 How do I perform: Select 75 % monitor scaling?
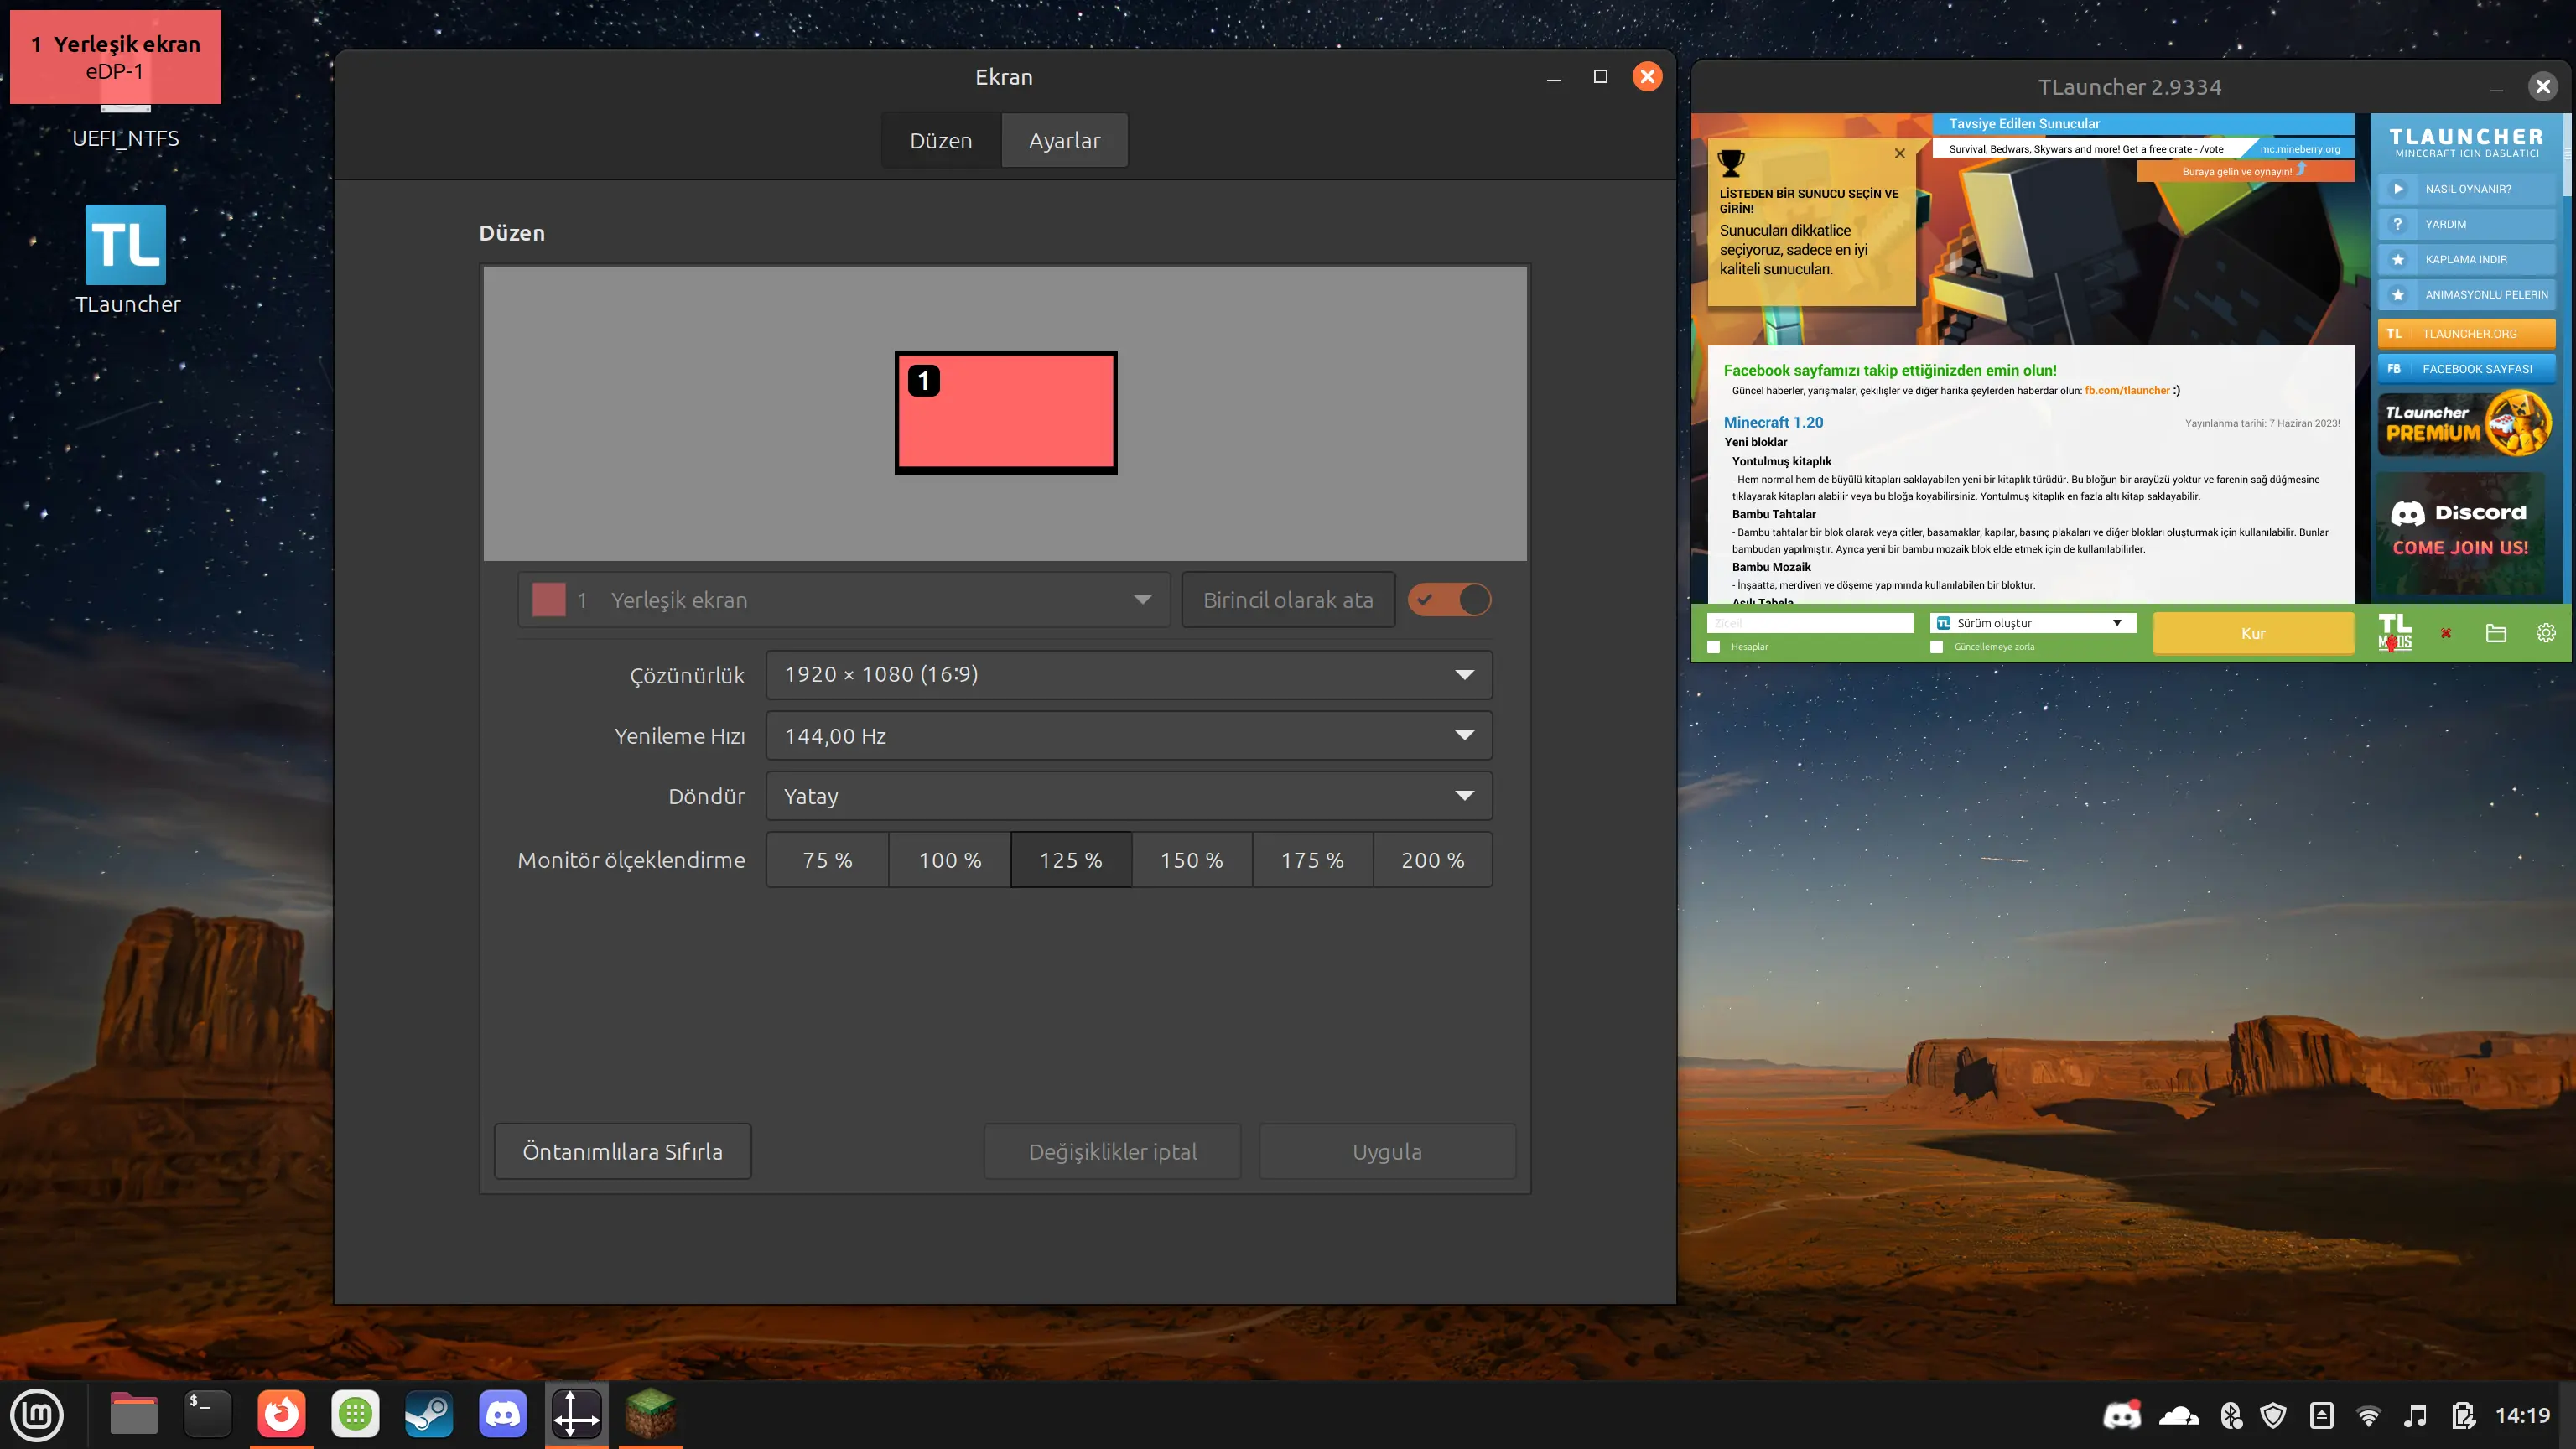point(828,860)
